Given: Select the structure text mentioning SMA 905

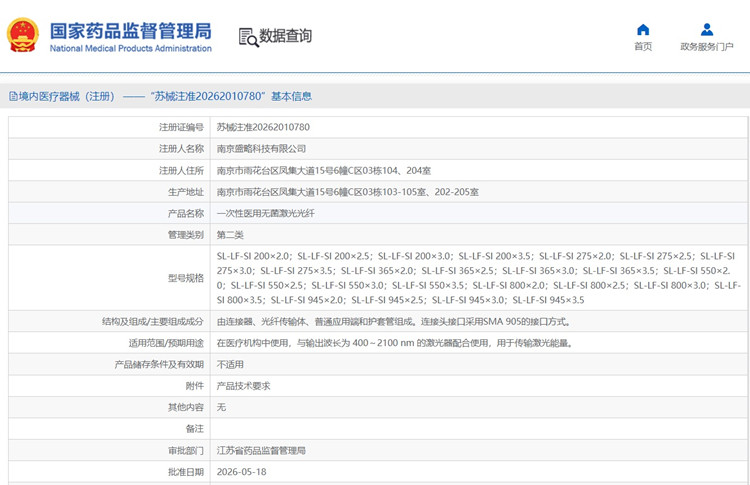Looking at the screenshot, I should [395, 321].
